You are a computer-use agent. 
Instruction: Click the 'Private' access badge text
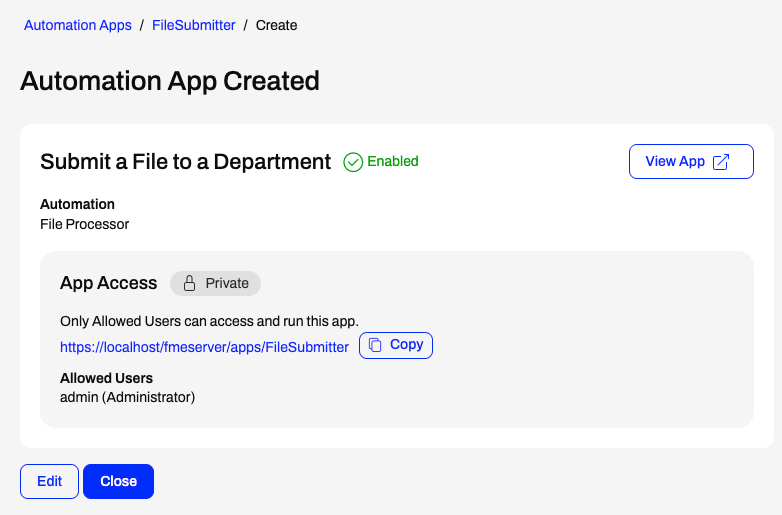[227, 283]
